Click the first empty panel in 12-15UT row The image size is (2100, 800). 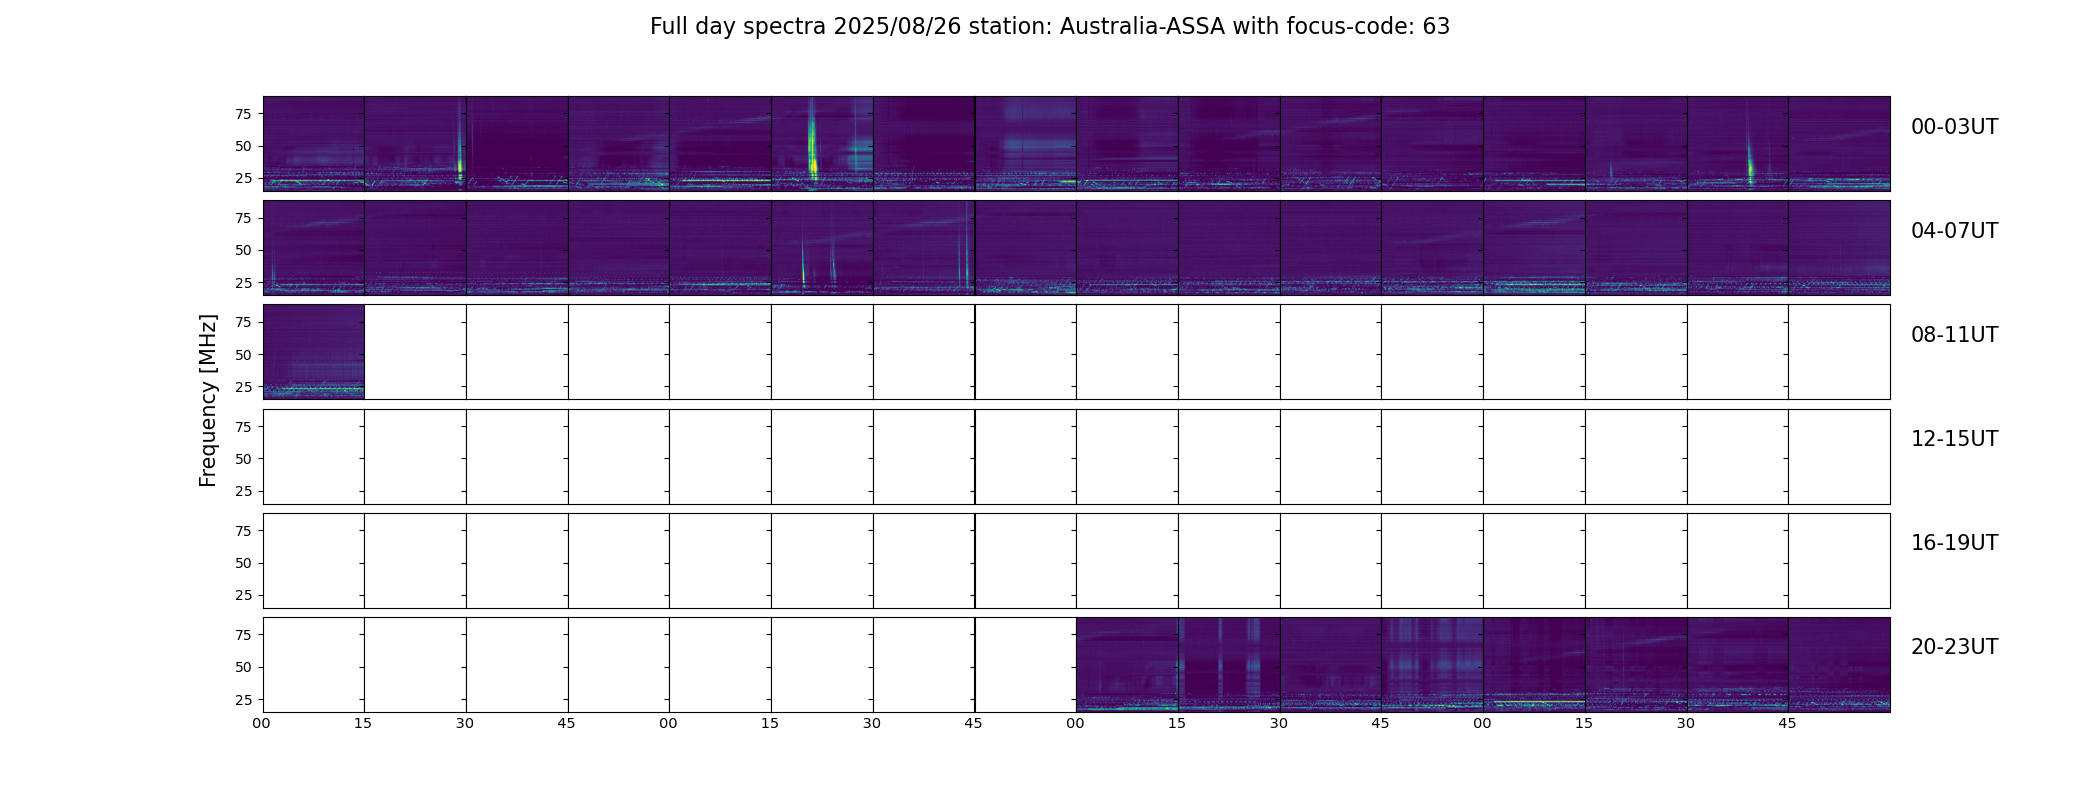[x=313, y=456]
